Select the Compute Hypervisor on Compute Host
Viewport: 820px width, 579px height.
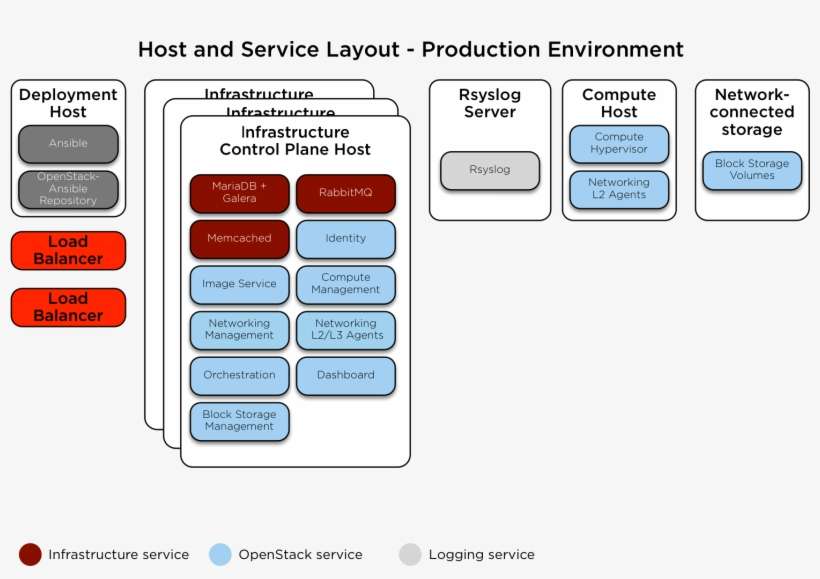tap(618, 143)
